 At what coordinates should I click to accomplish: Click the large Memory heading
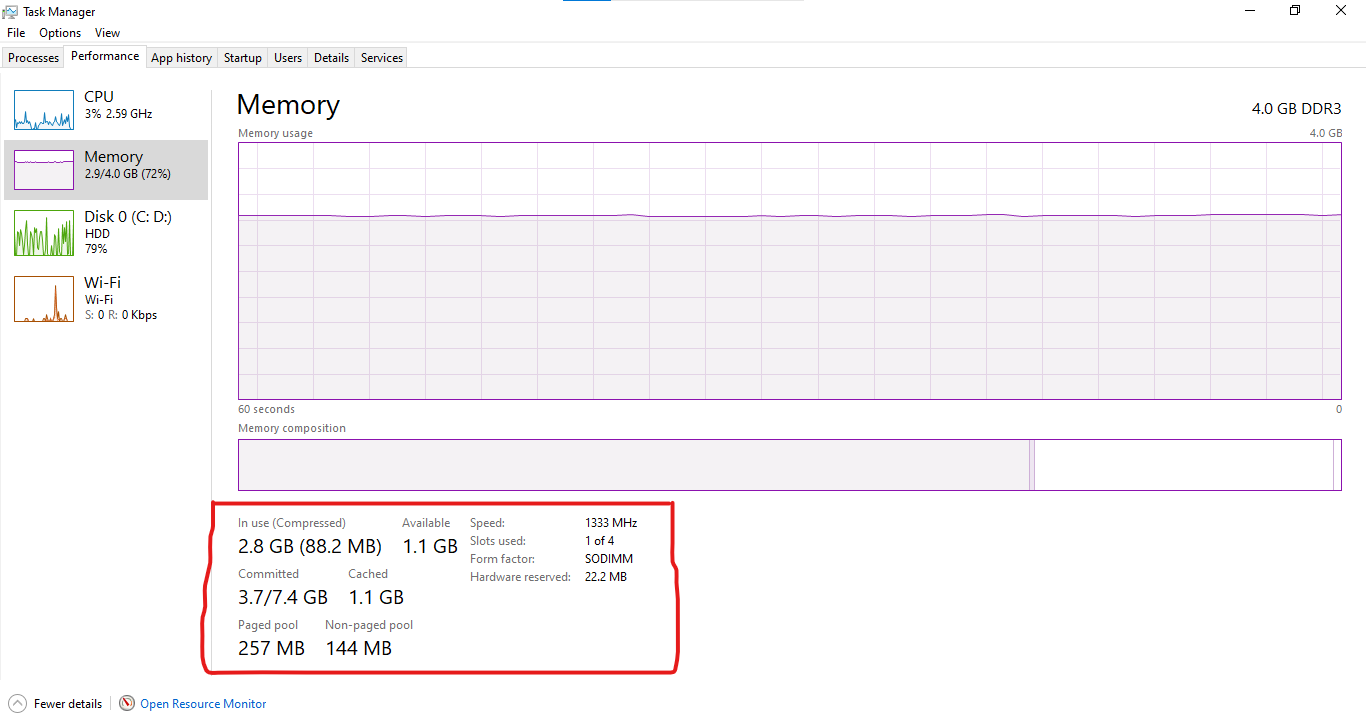tap(288, 105)
